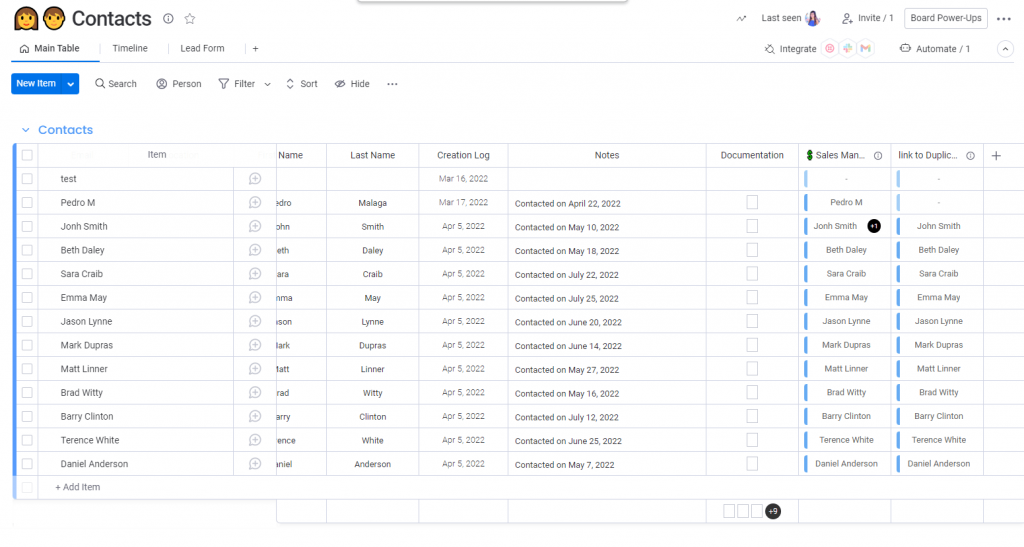The image size is (1024, 547).
Task: Collapse the board header with chevron
Action: [1005, 49]
